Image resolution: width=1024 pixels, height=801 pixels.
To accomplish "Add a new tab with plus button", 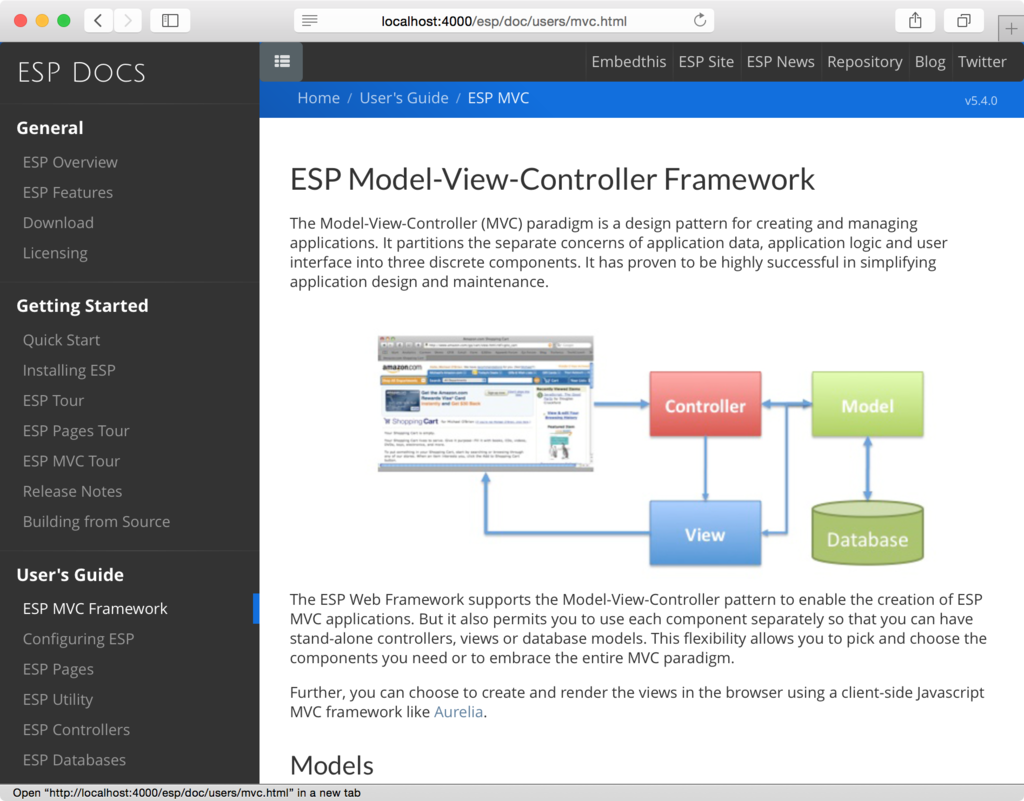I will 1011,29.
